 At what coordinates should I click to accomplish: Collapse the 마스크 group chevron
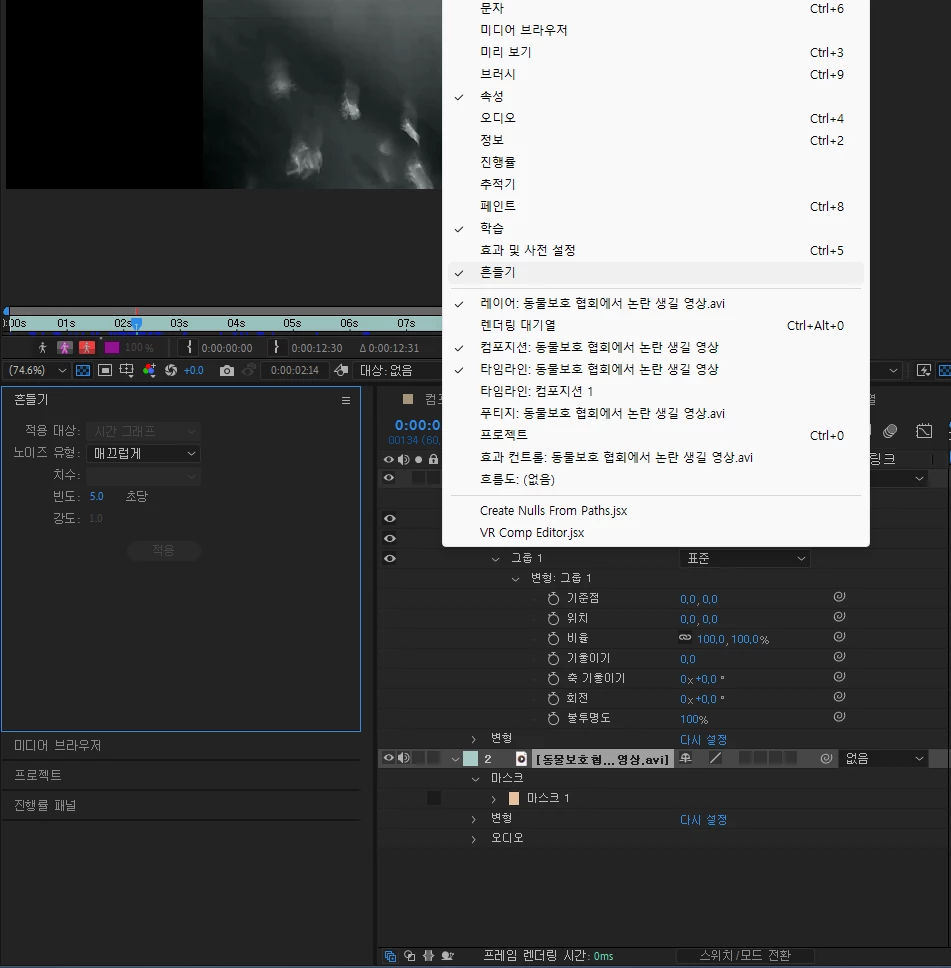click(476, 779)
